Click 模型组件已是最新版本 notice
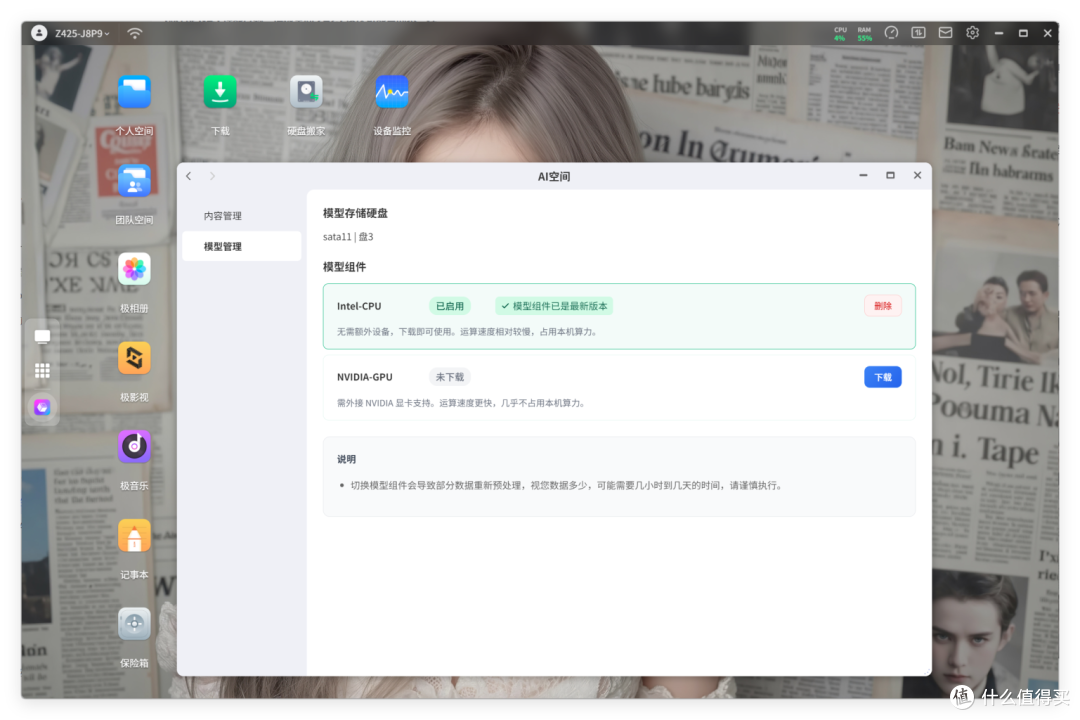 tap(554, 306)
